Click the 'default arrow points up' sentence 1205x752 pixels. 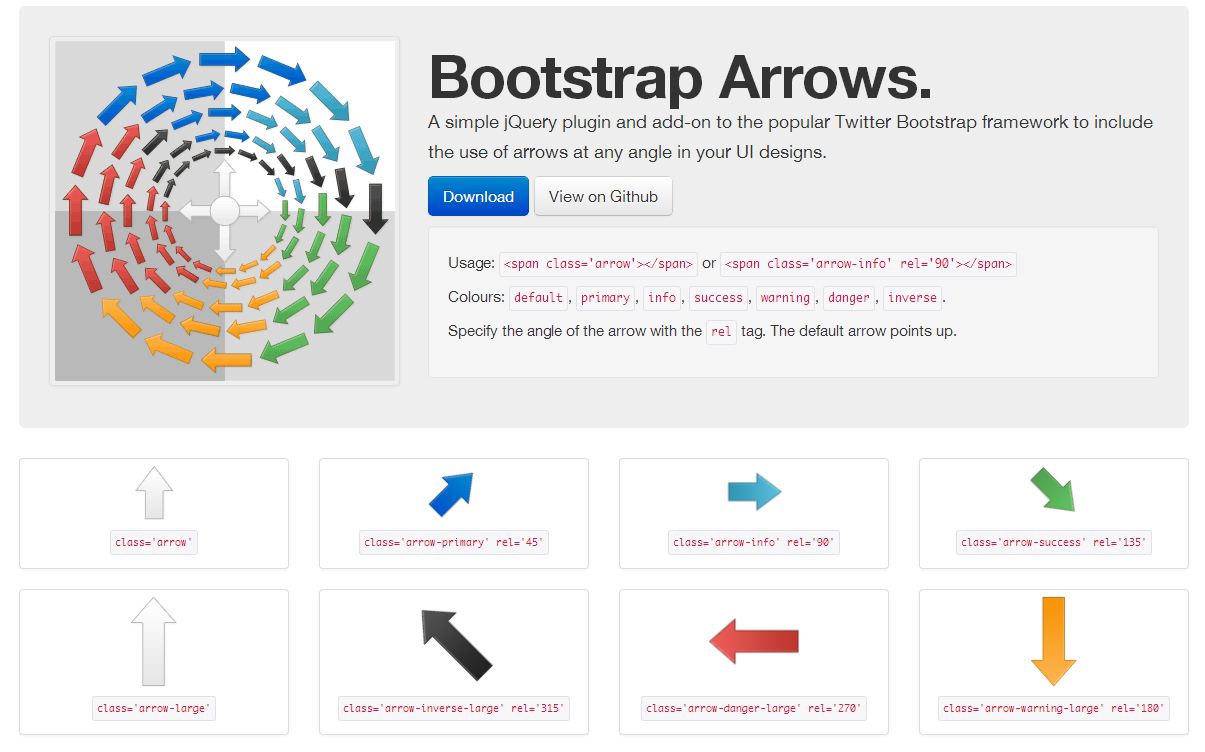863,331
